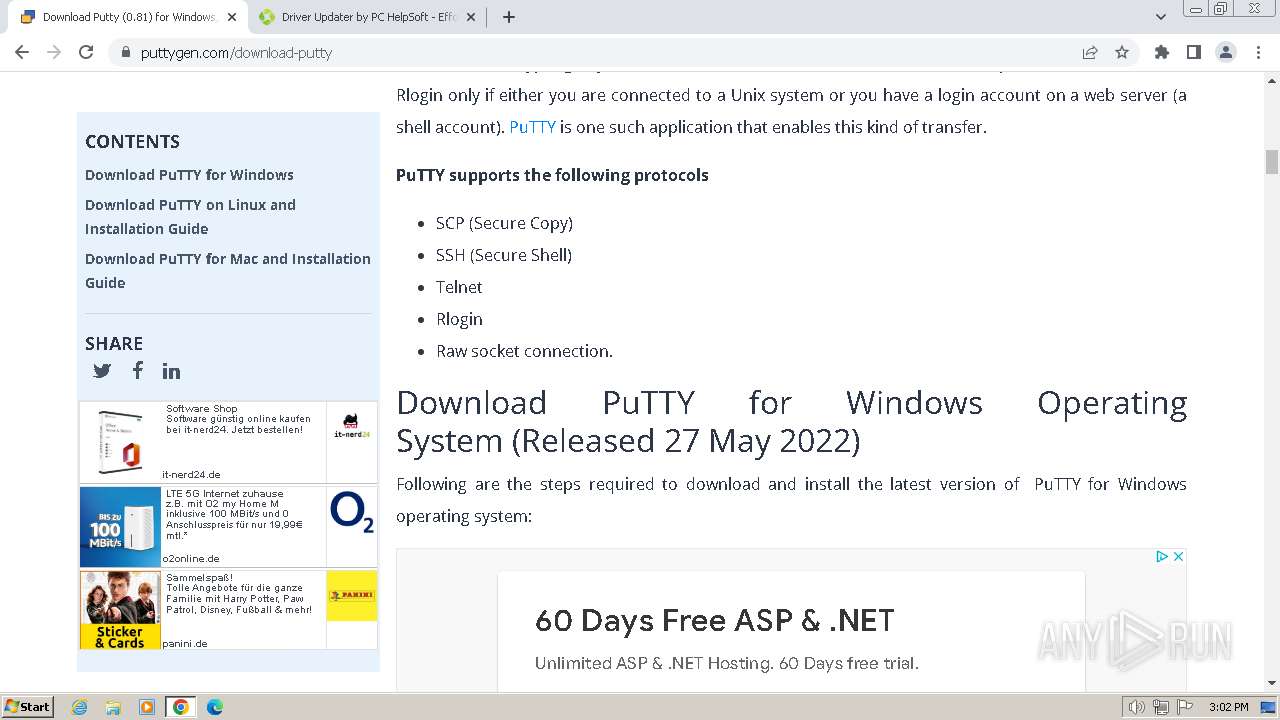Click the puttygen.com address bar

[600, 52]
